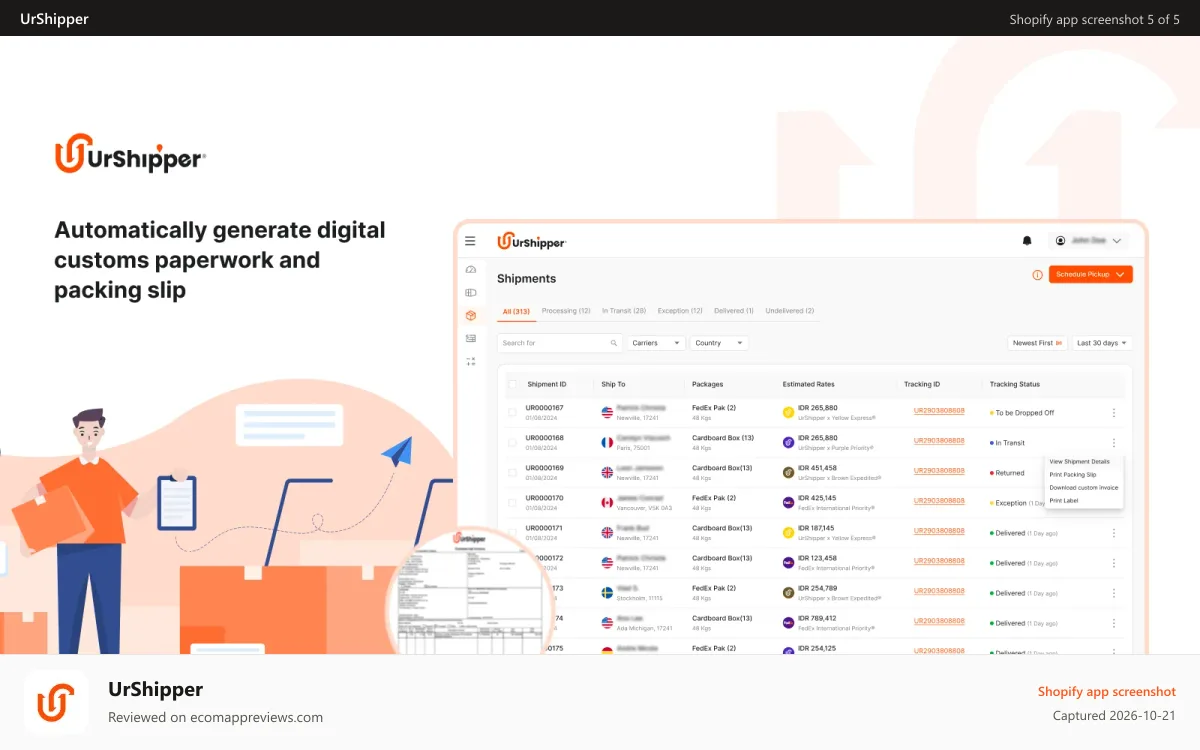Viewport: 1200px width, 750px height.
Task: Click the Estimated Rates column header
Action: (x=808, y=384)
